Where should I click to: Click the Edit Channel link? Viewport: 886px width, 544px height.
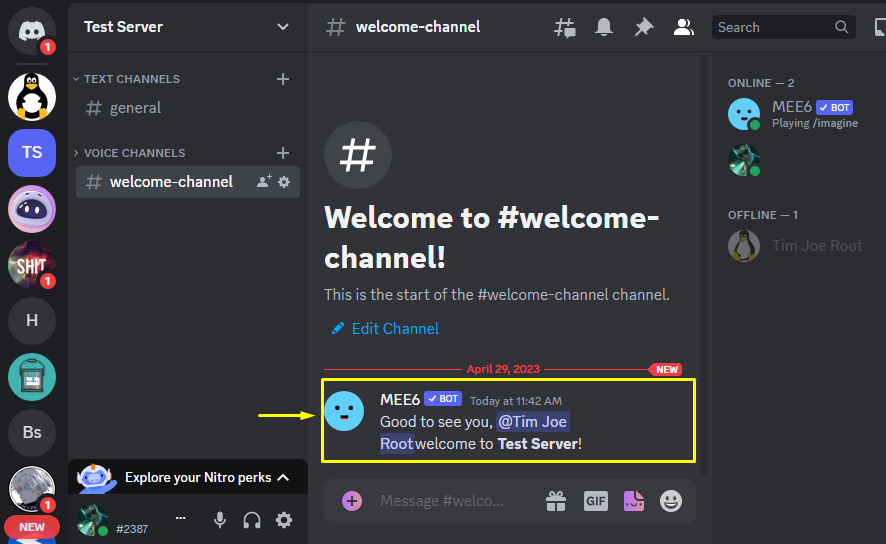click(385, 329)
